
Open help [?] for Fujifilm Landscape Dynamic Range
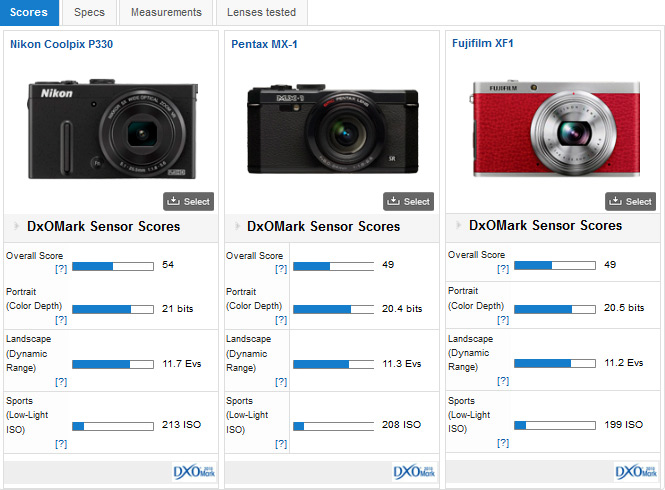(503, 381)
